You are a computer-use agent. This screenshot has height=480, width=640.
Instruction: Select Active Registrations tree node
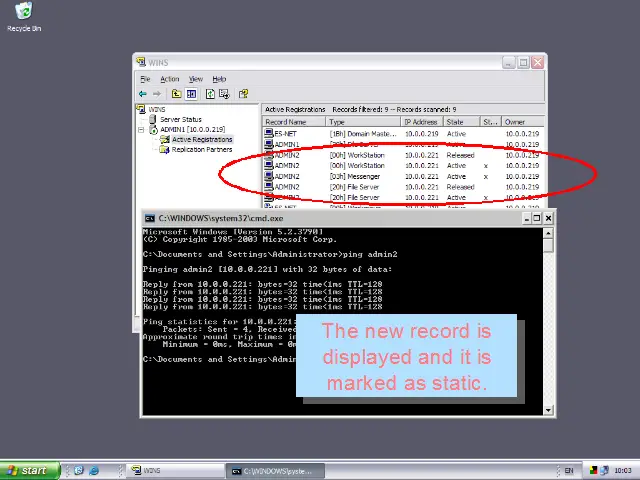(x=201, y=140)
